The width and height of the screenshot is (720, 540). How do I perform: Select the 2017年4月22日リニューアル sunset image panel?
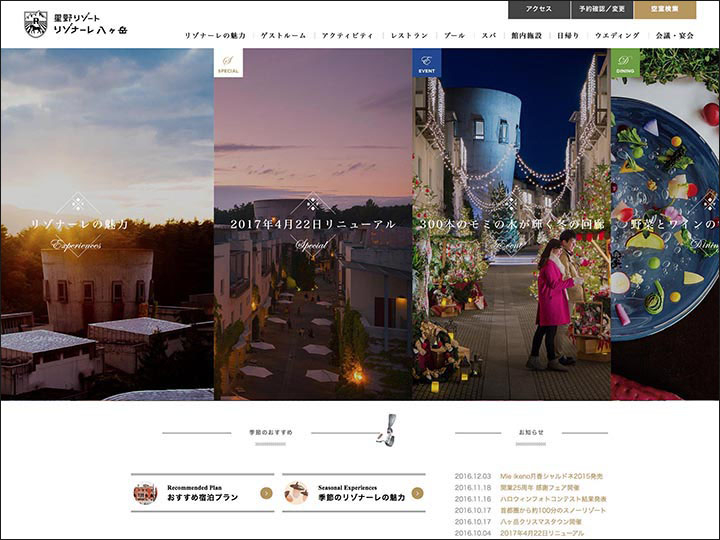click(x=313, y=225)
